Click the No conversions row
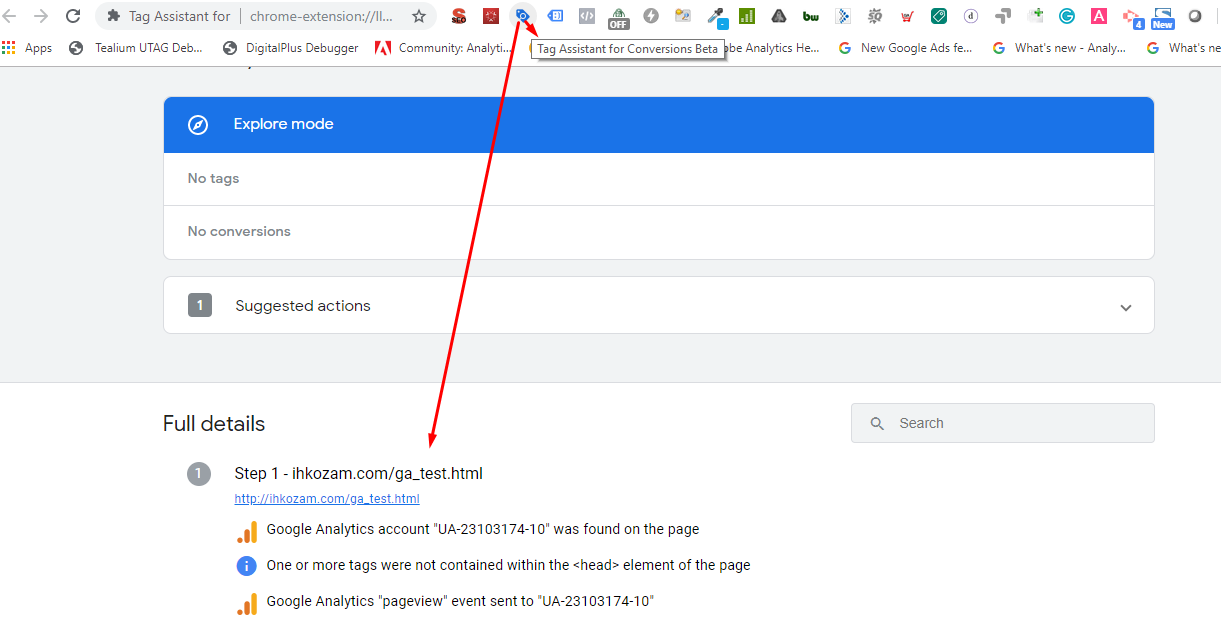 point(659,232)
